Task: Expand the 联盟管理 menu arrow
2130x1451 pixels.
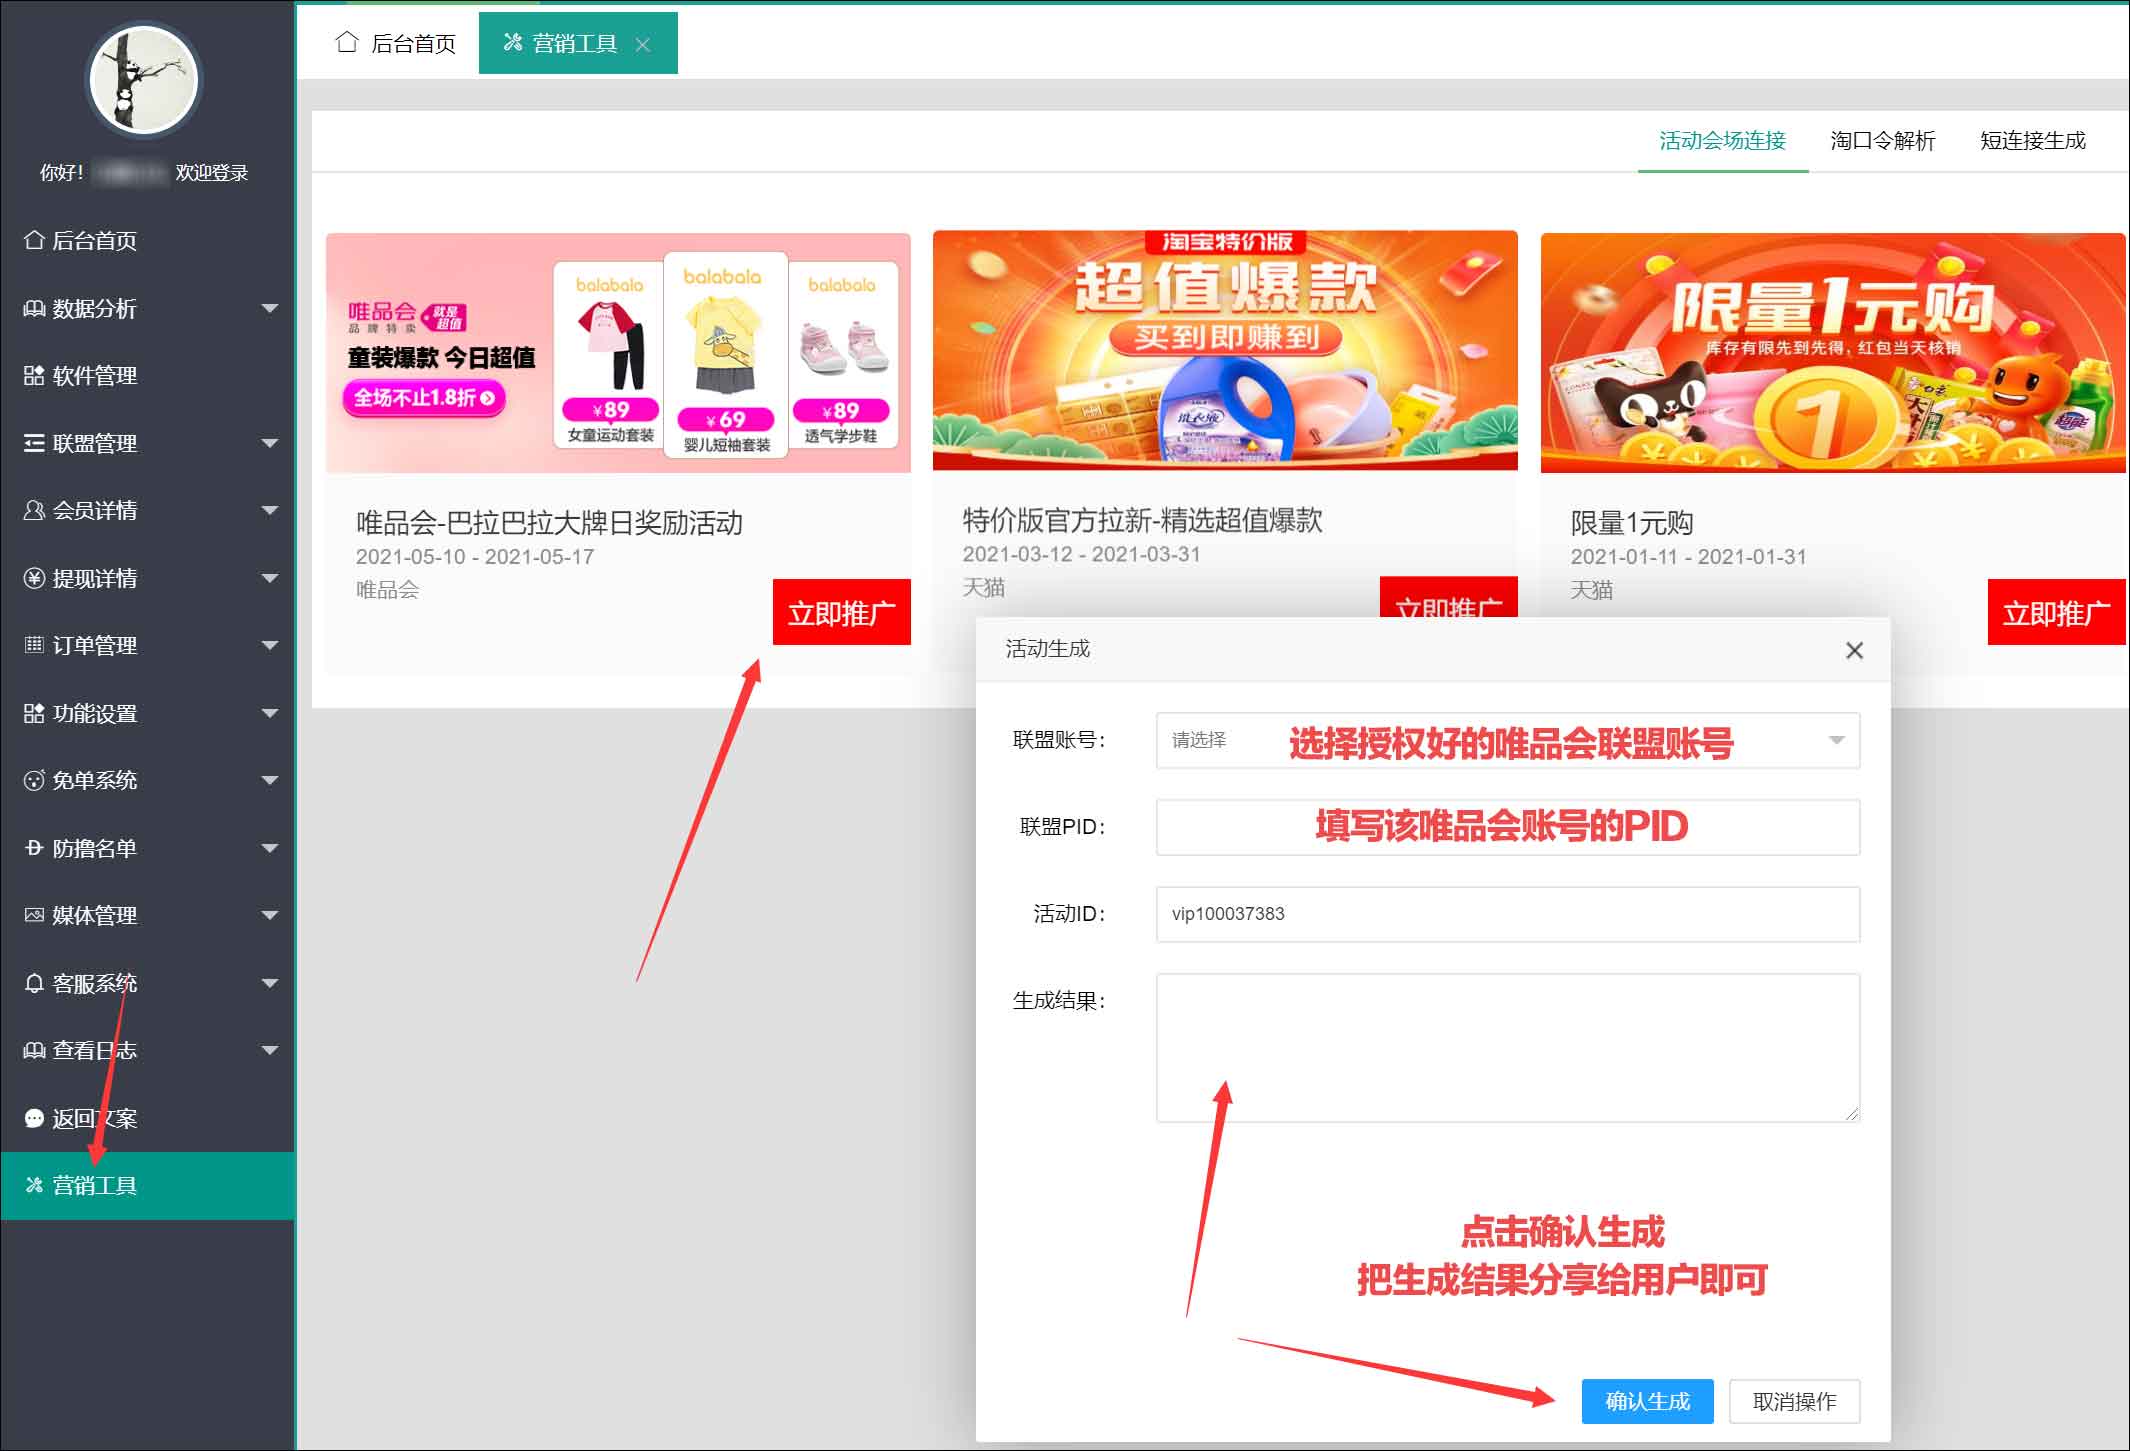Action: [269, 443]
